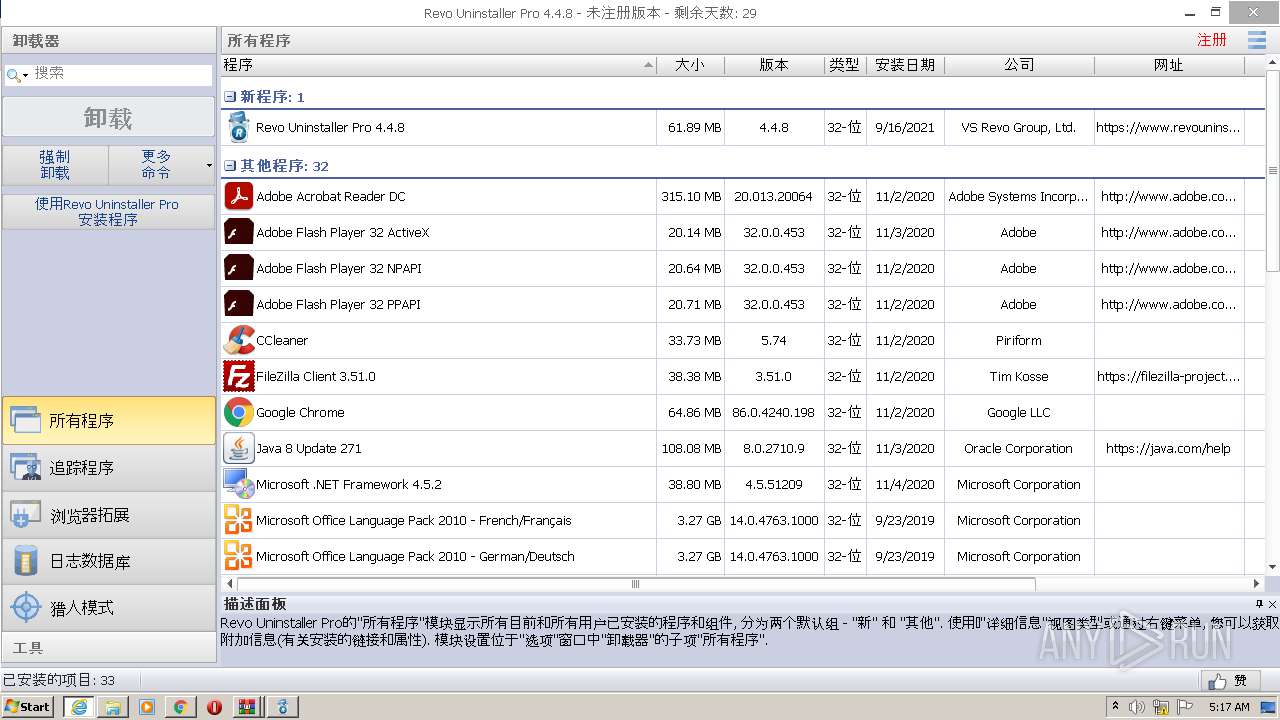Open WinRAR from the taskbar
Viewport: 1280px width, 720px height.
(x=247, y=707)
